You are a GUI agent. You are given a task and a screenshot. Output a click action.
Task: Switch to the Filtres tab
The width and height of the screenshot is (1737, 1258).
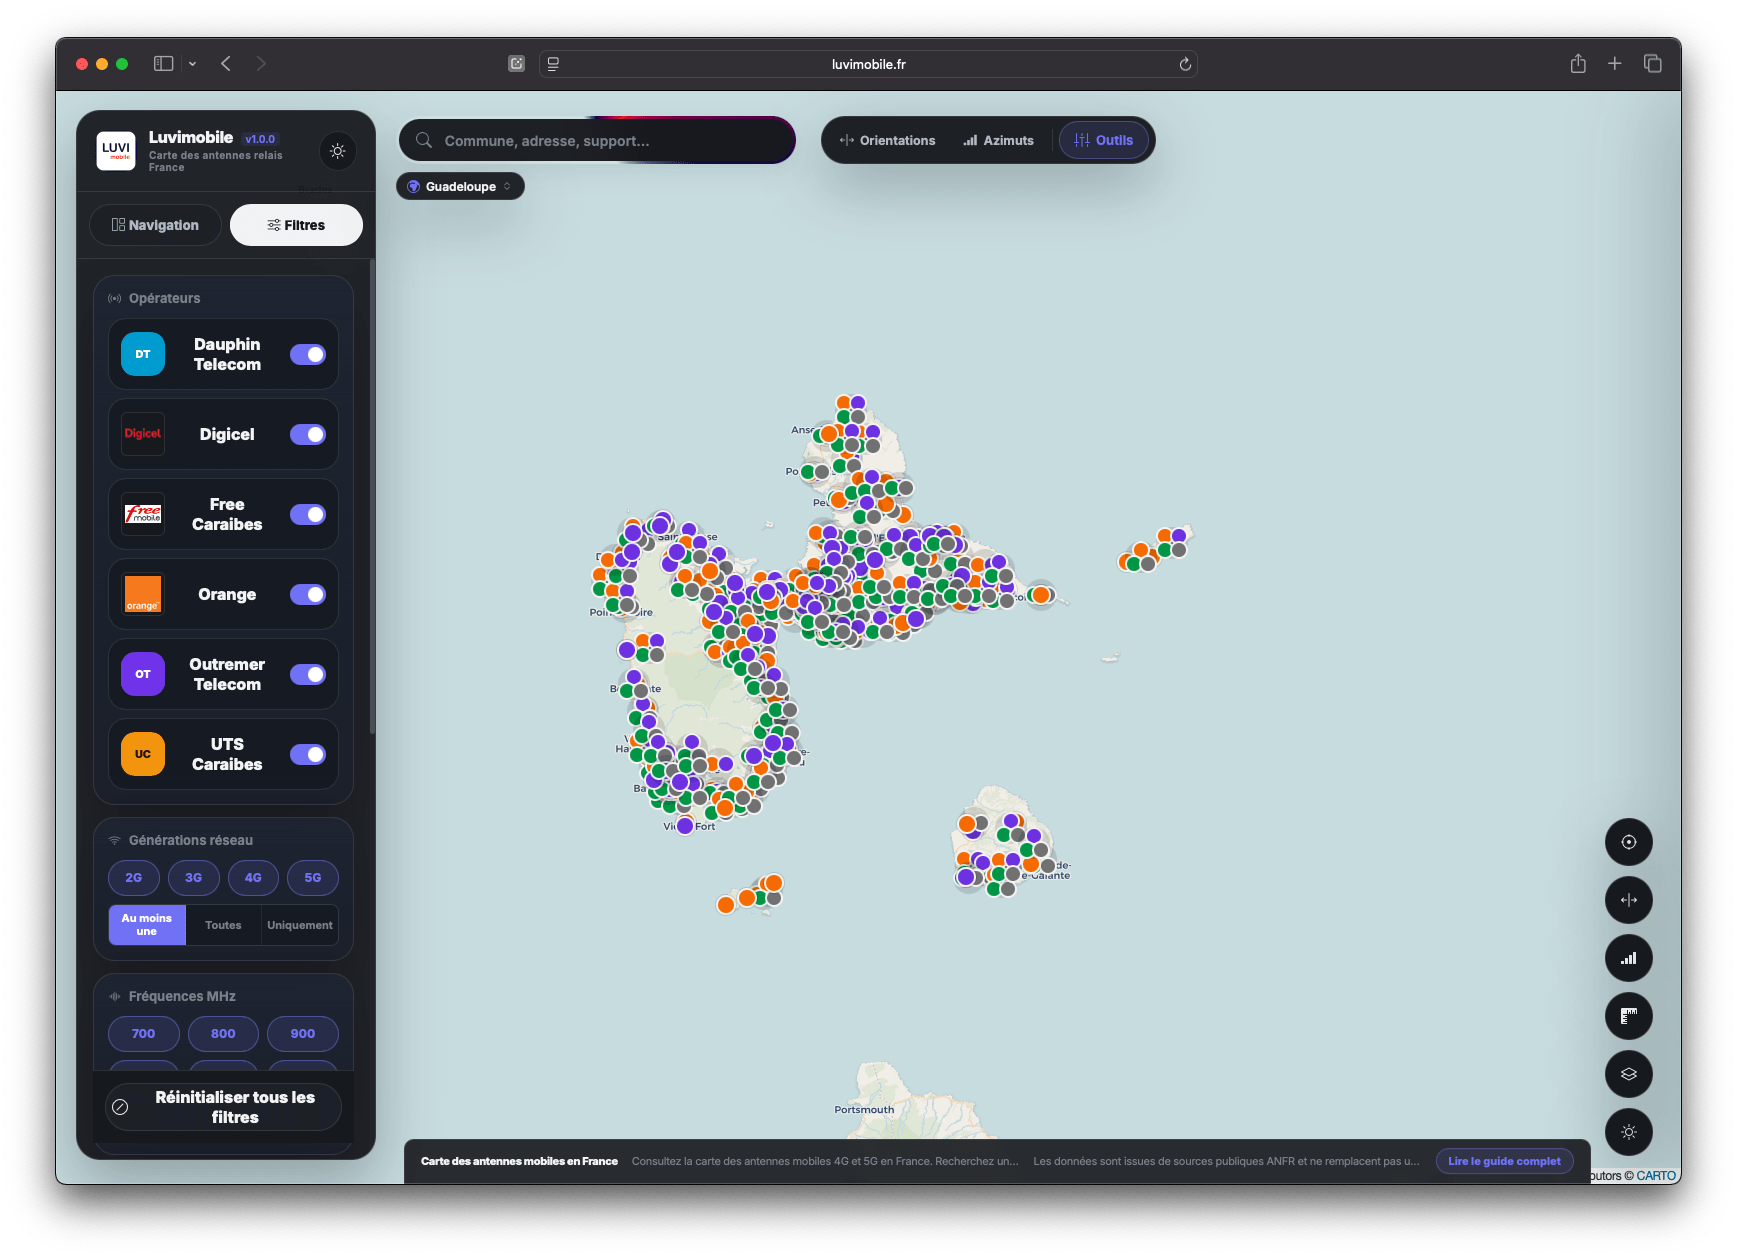tap(296, 225)
